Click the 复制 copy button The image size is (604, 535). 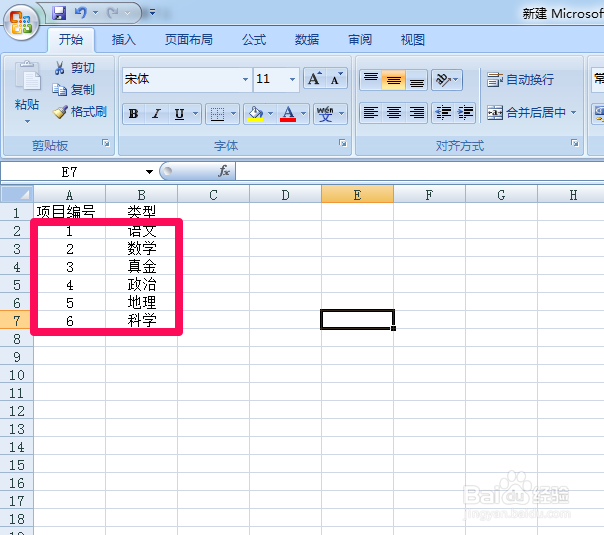(74, 90)
